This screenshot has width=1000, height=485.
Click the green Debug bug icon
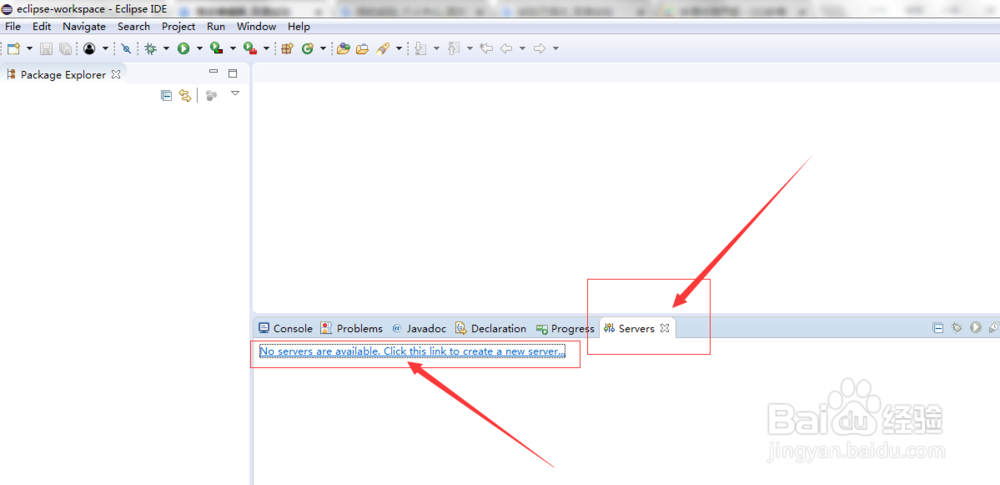pyautogui.click(x=151, y=48)
